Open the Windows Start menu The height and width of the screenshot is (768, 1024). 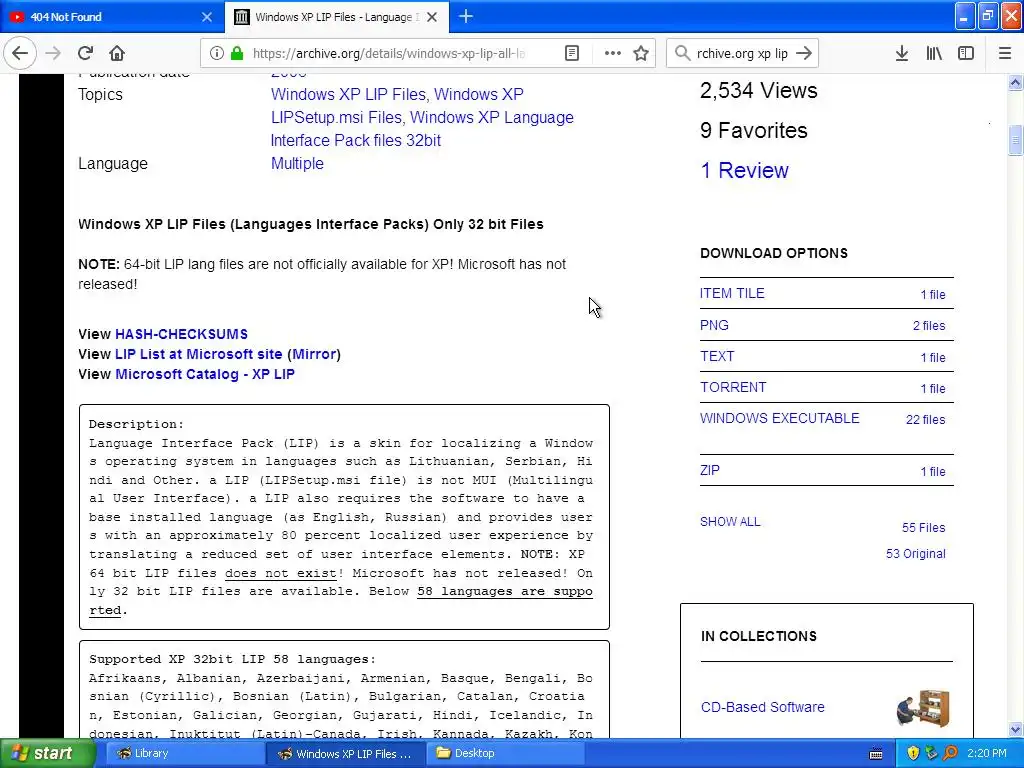(47, 753)
